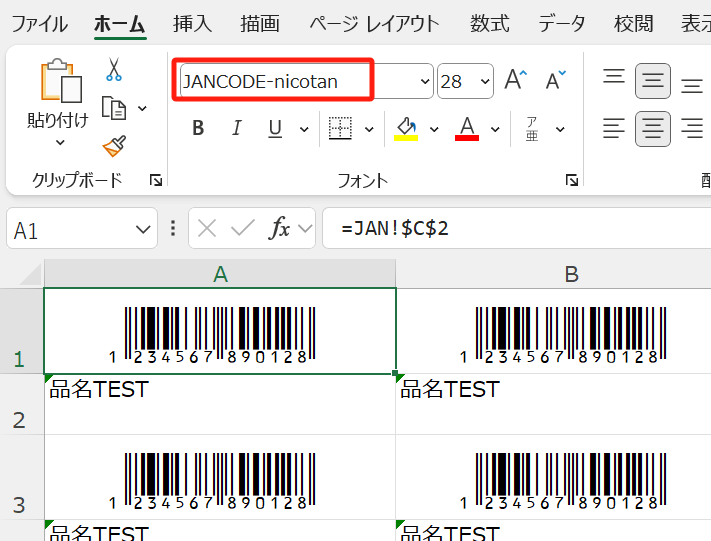This screenshot has width=711, height=541.
Task: Apply the red font color A
Action: pyautogui.click(x=467, y=129)
